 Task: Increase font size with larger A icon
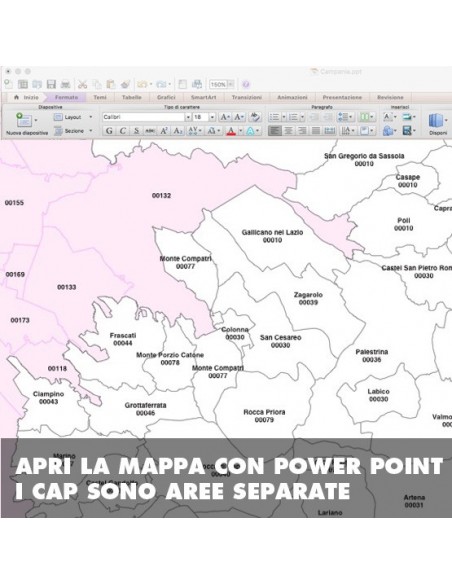(x=225, y=117)
